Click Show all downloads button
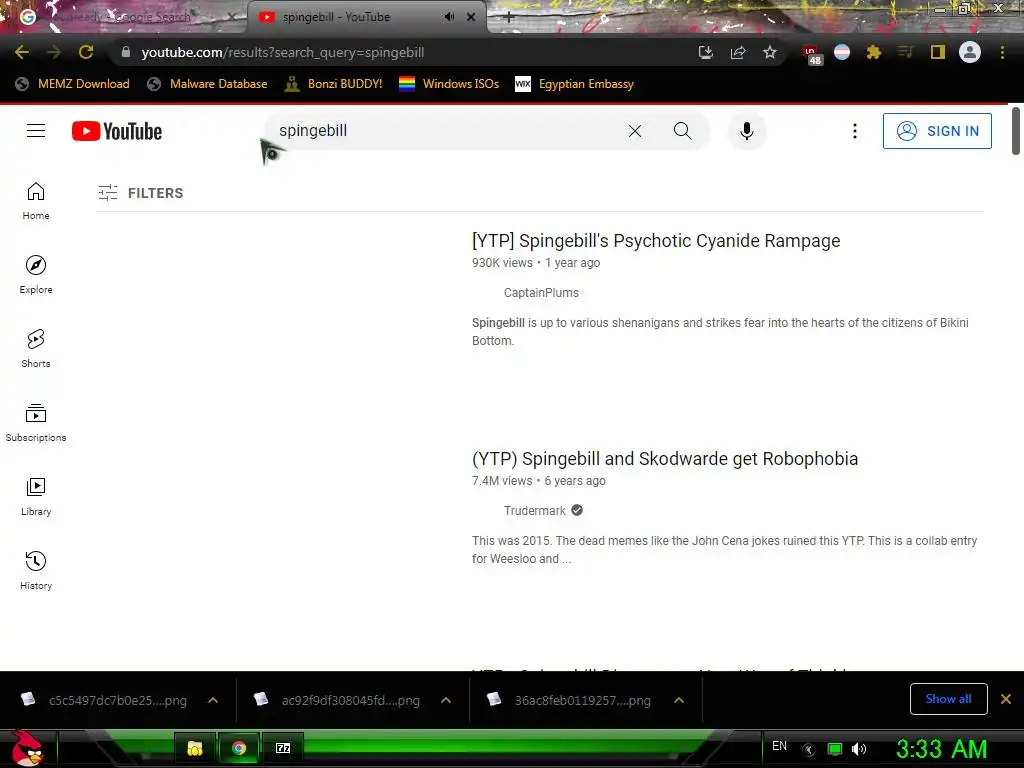Screen dimensions: 1024x768 pos(948,699)
